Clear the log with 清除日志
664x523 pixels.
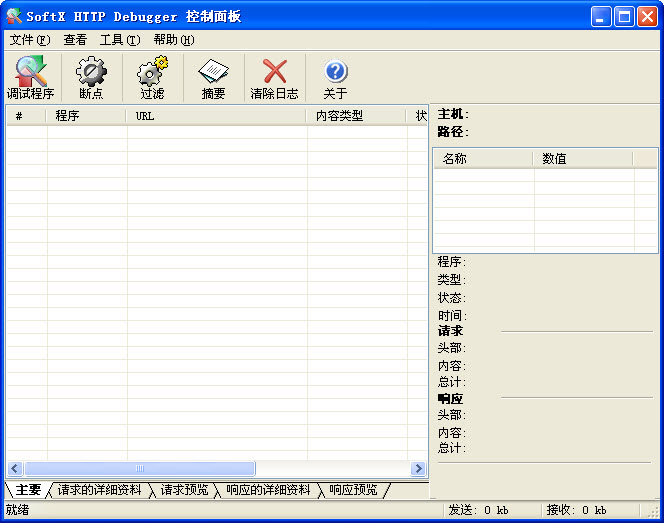point(274,78)
